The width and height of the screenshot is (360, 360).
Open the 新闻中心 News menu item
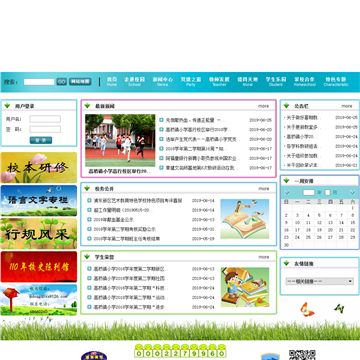(x=163, y=82)
